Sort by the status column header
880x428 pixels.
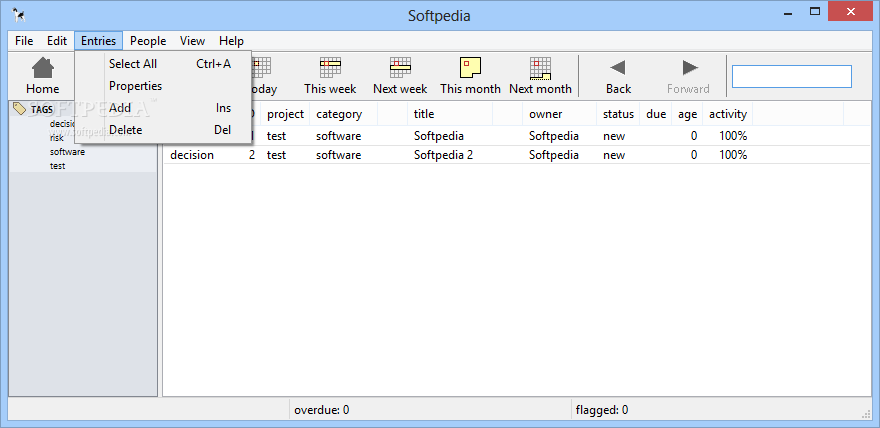point(618,114)
